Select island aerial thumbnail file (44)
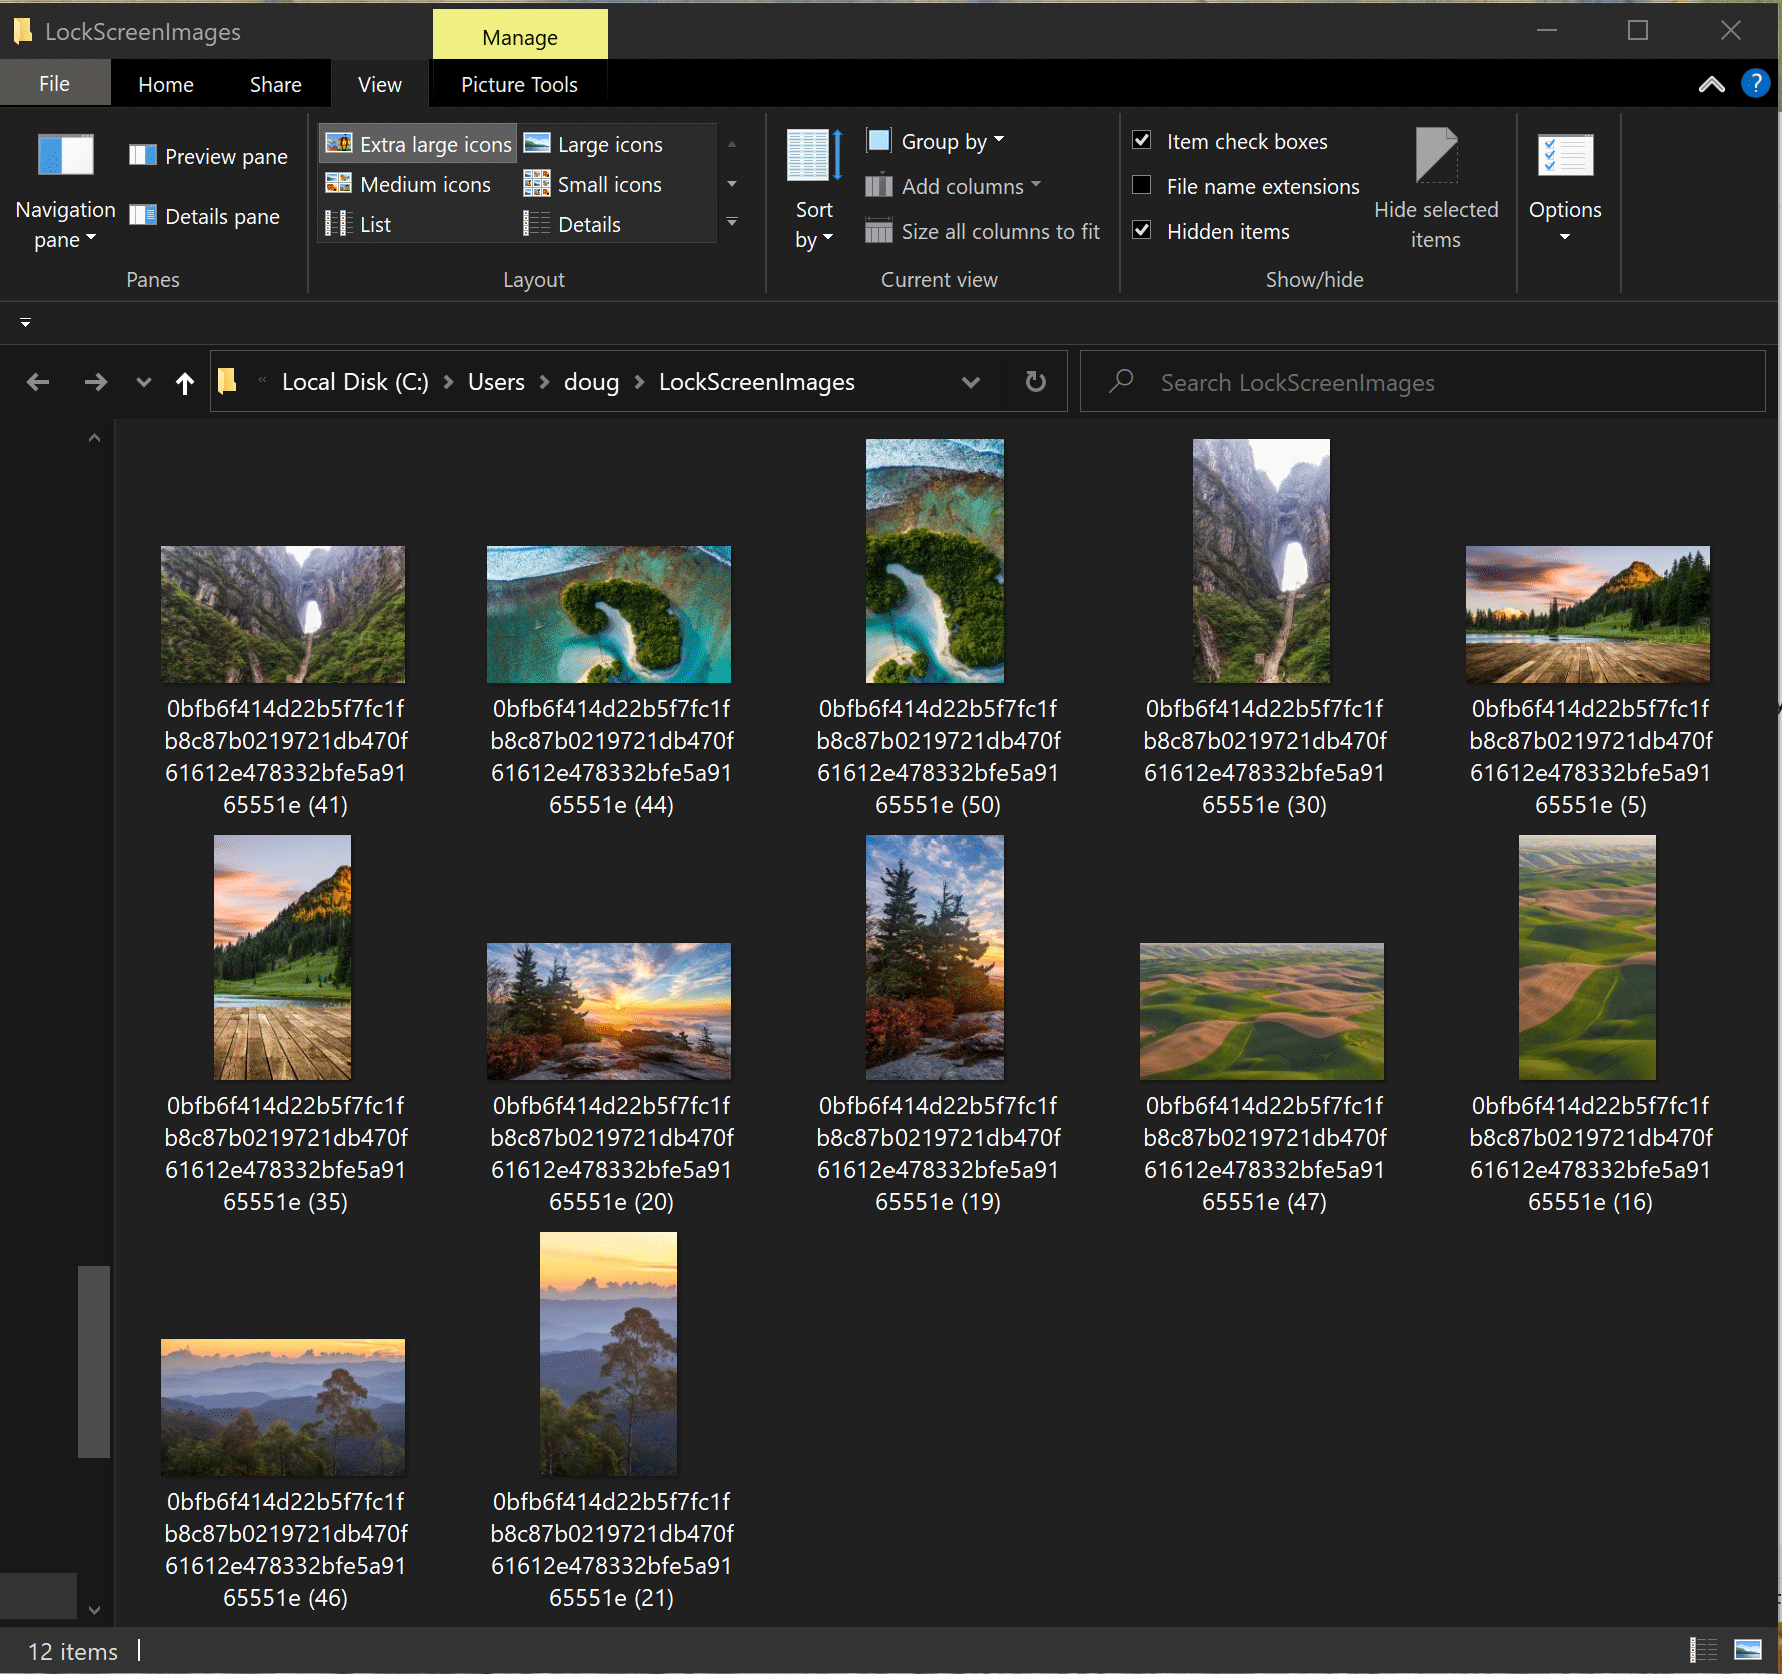The image size is (1782, 1674). (x=609, y=614)
